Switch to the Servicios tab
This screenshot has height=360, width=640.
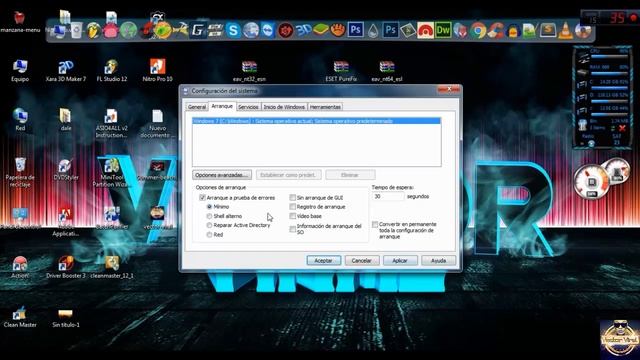[x=248, y=107]
